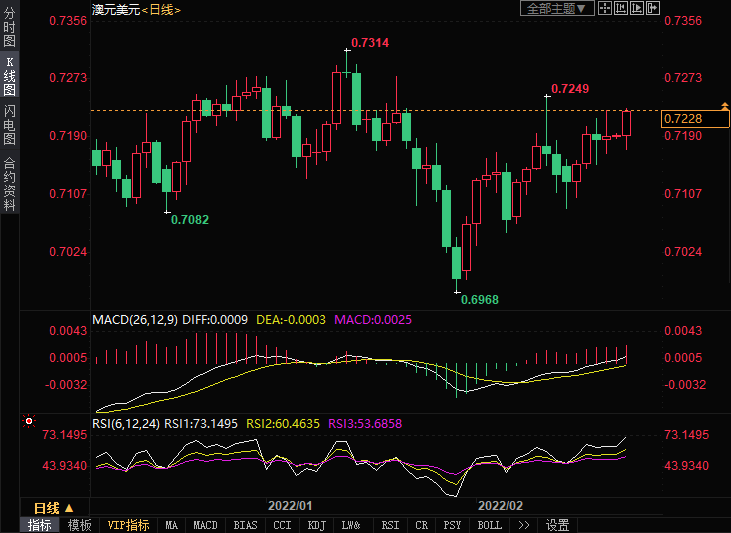Enable the BOLL indicator in bottom bar
Image resolution: width=731 pixels, height=533 pixels.
[489, 525]
